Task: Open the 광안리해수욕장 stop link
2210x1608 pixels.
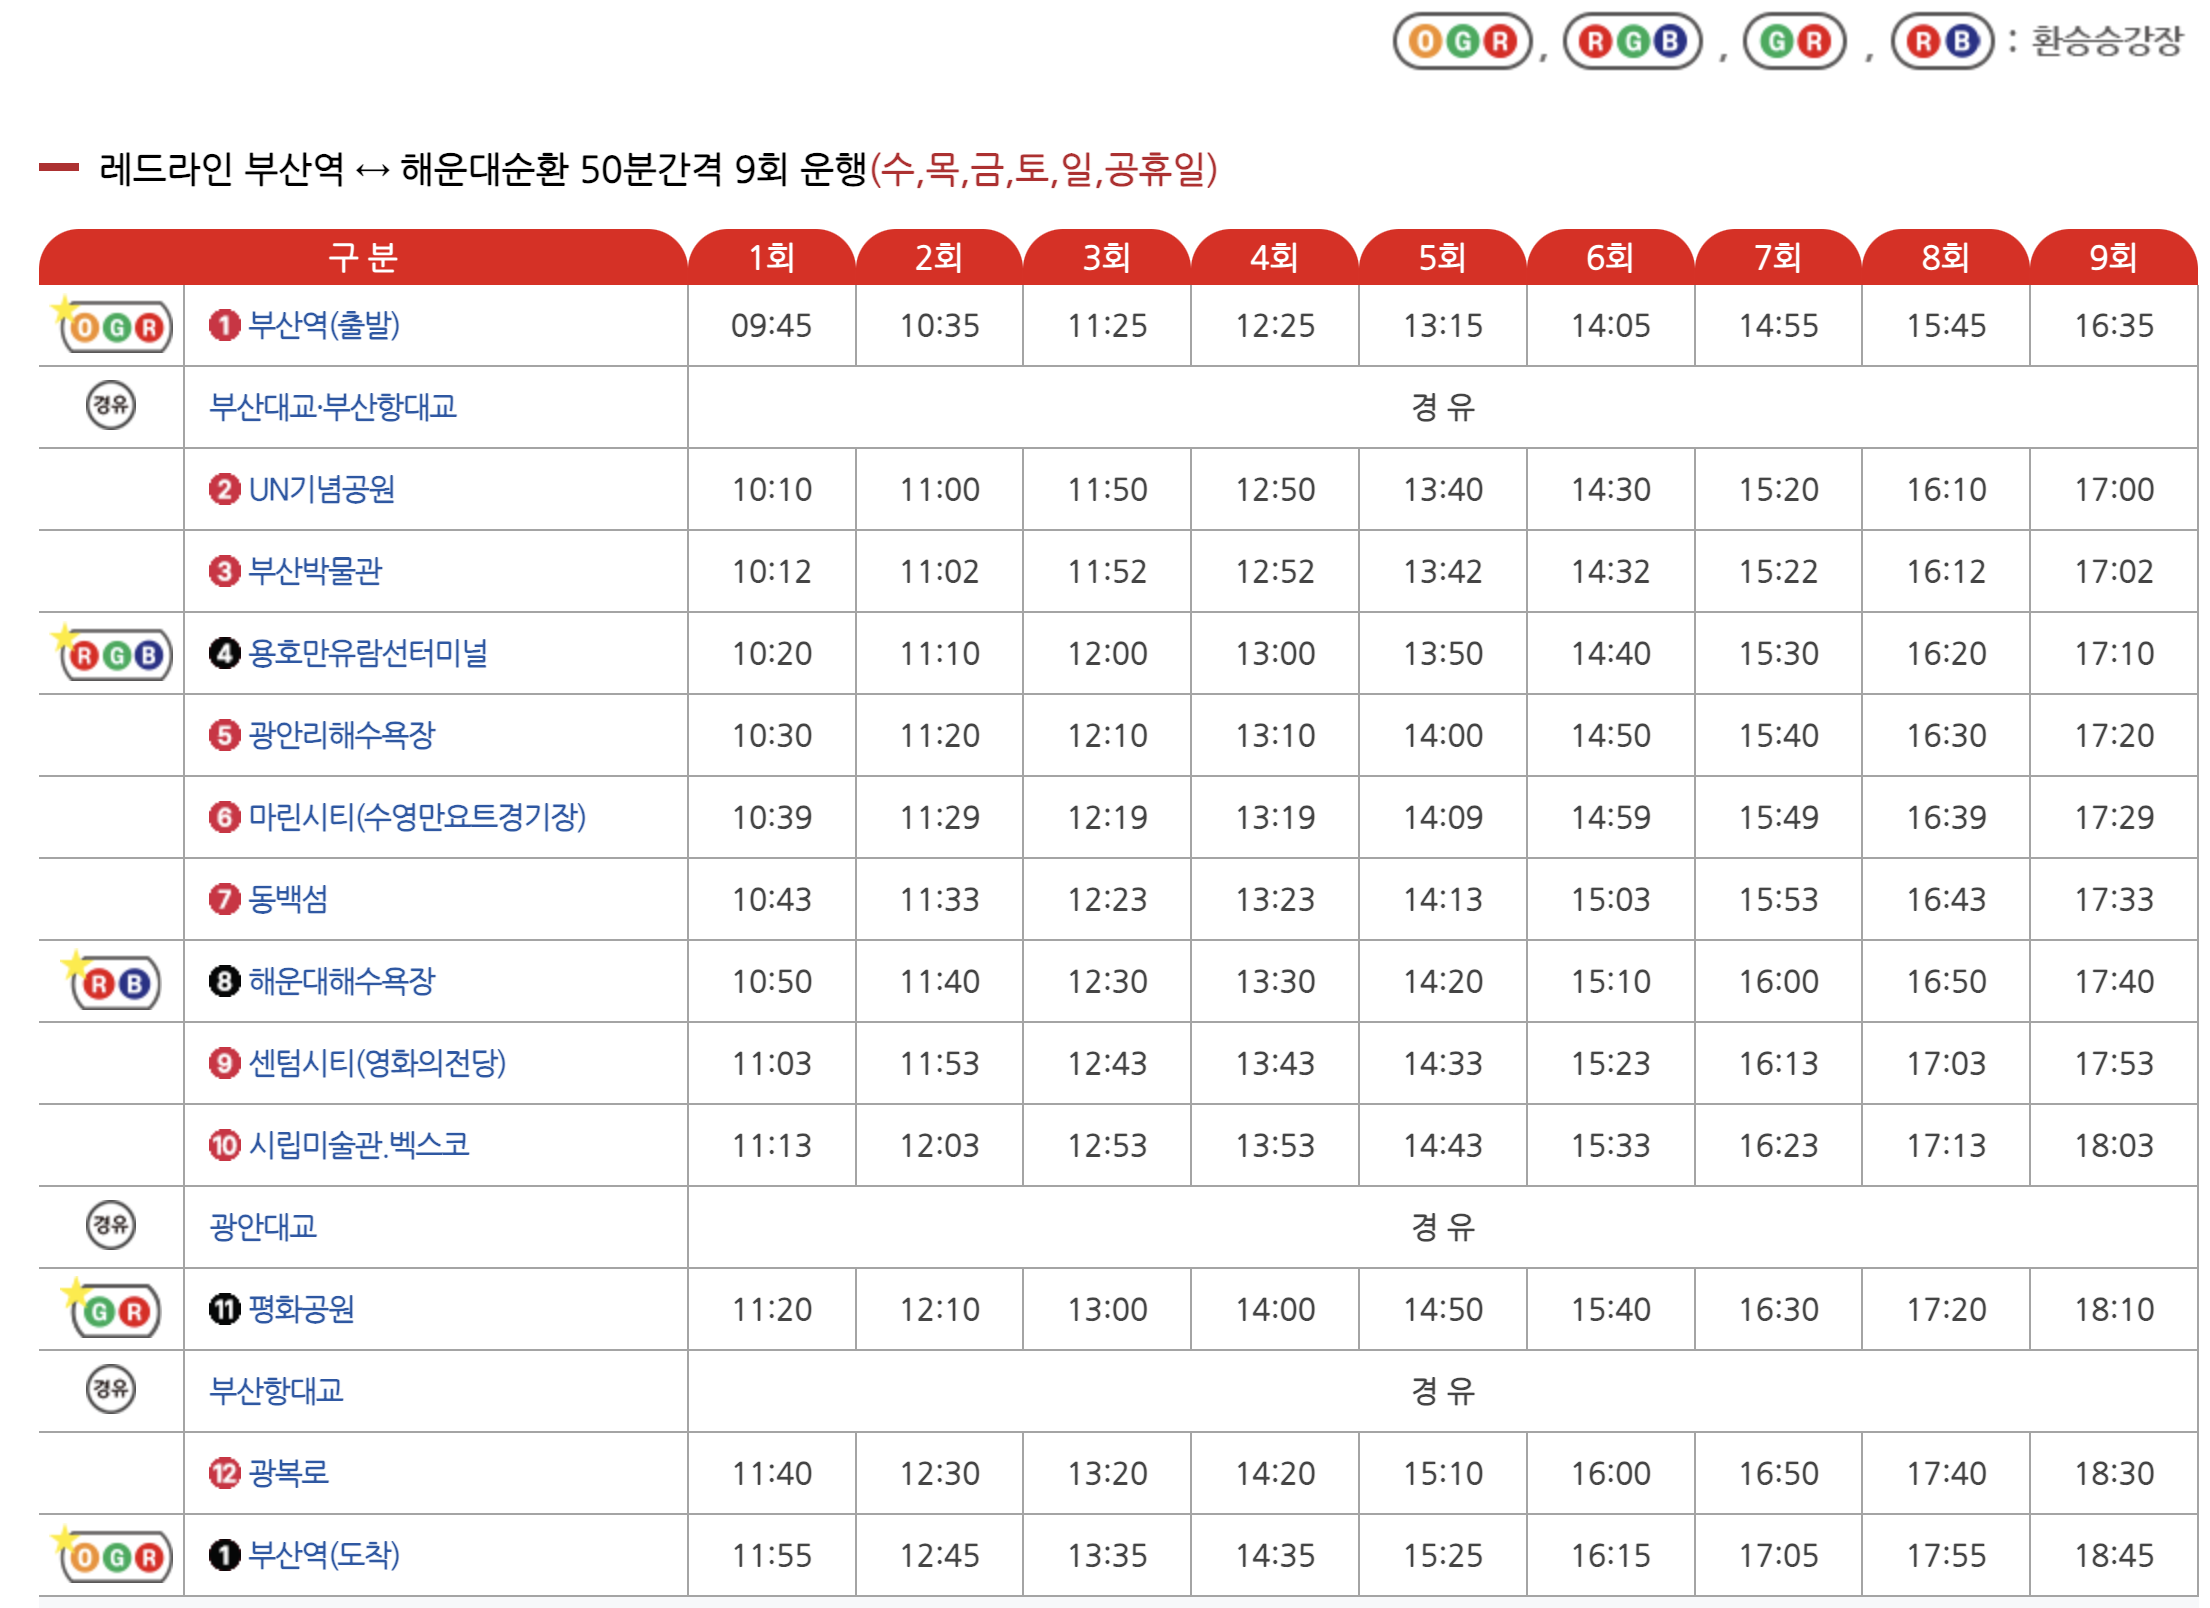Action: click(341, 735)
